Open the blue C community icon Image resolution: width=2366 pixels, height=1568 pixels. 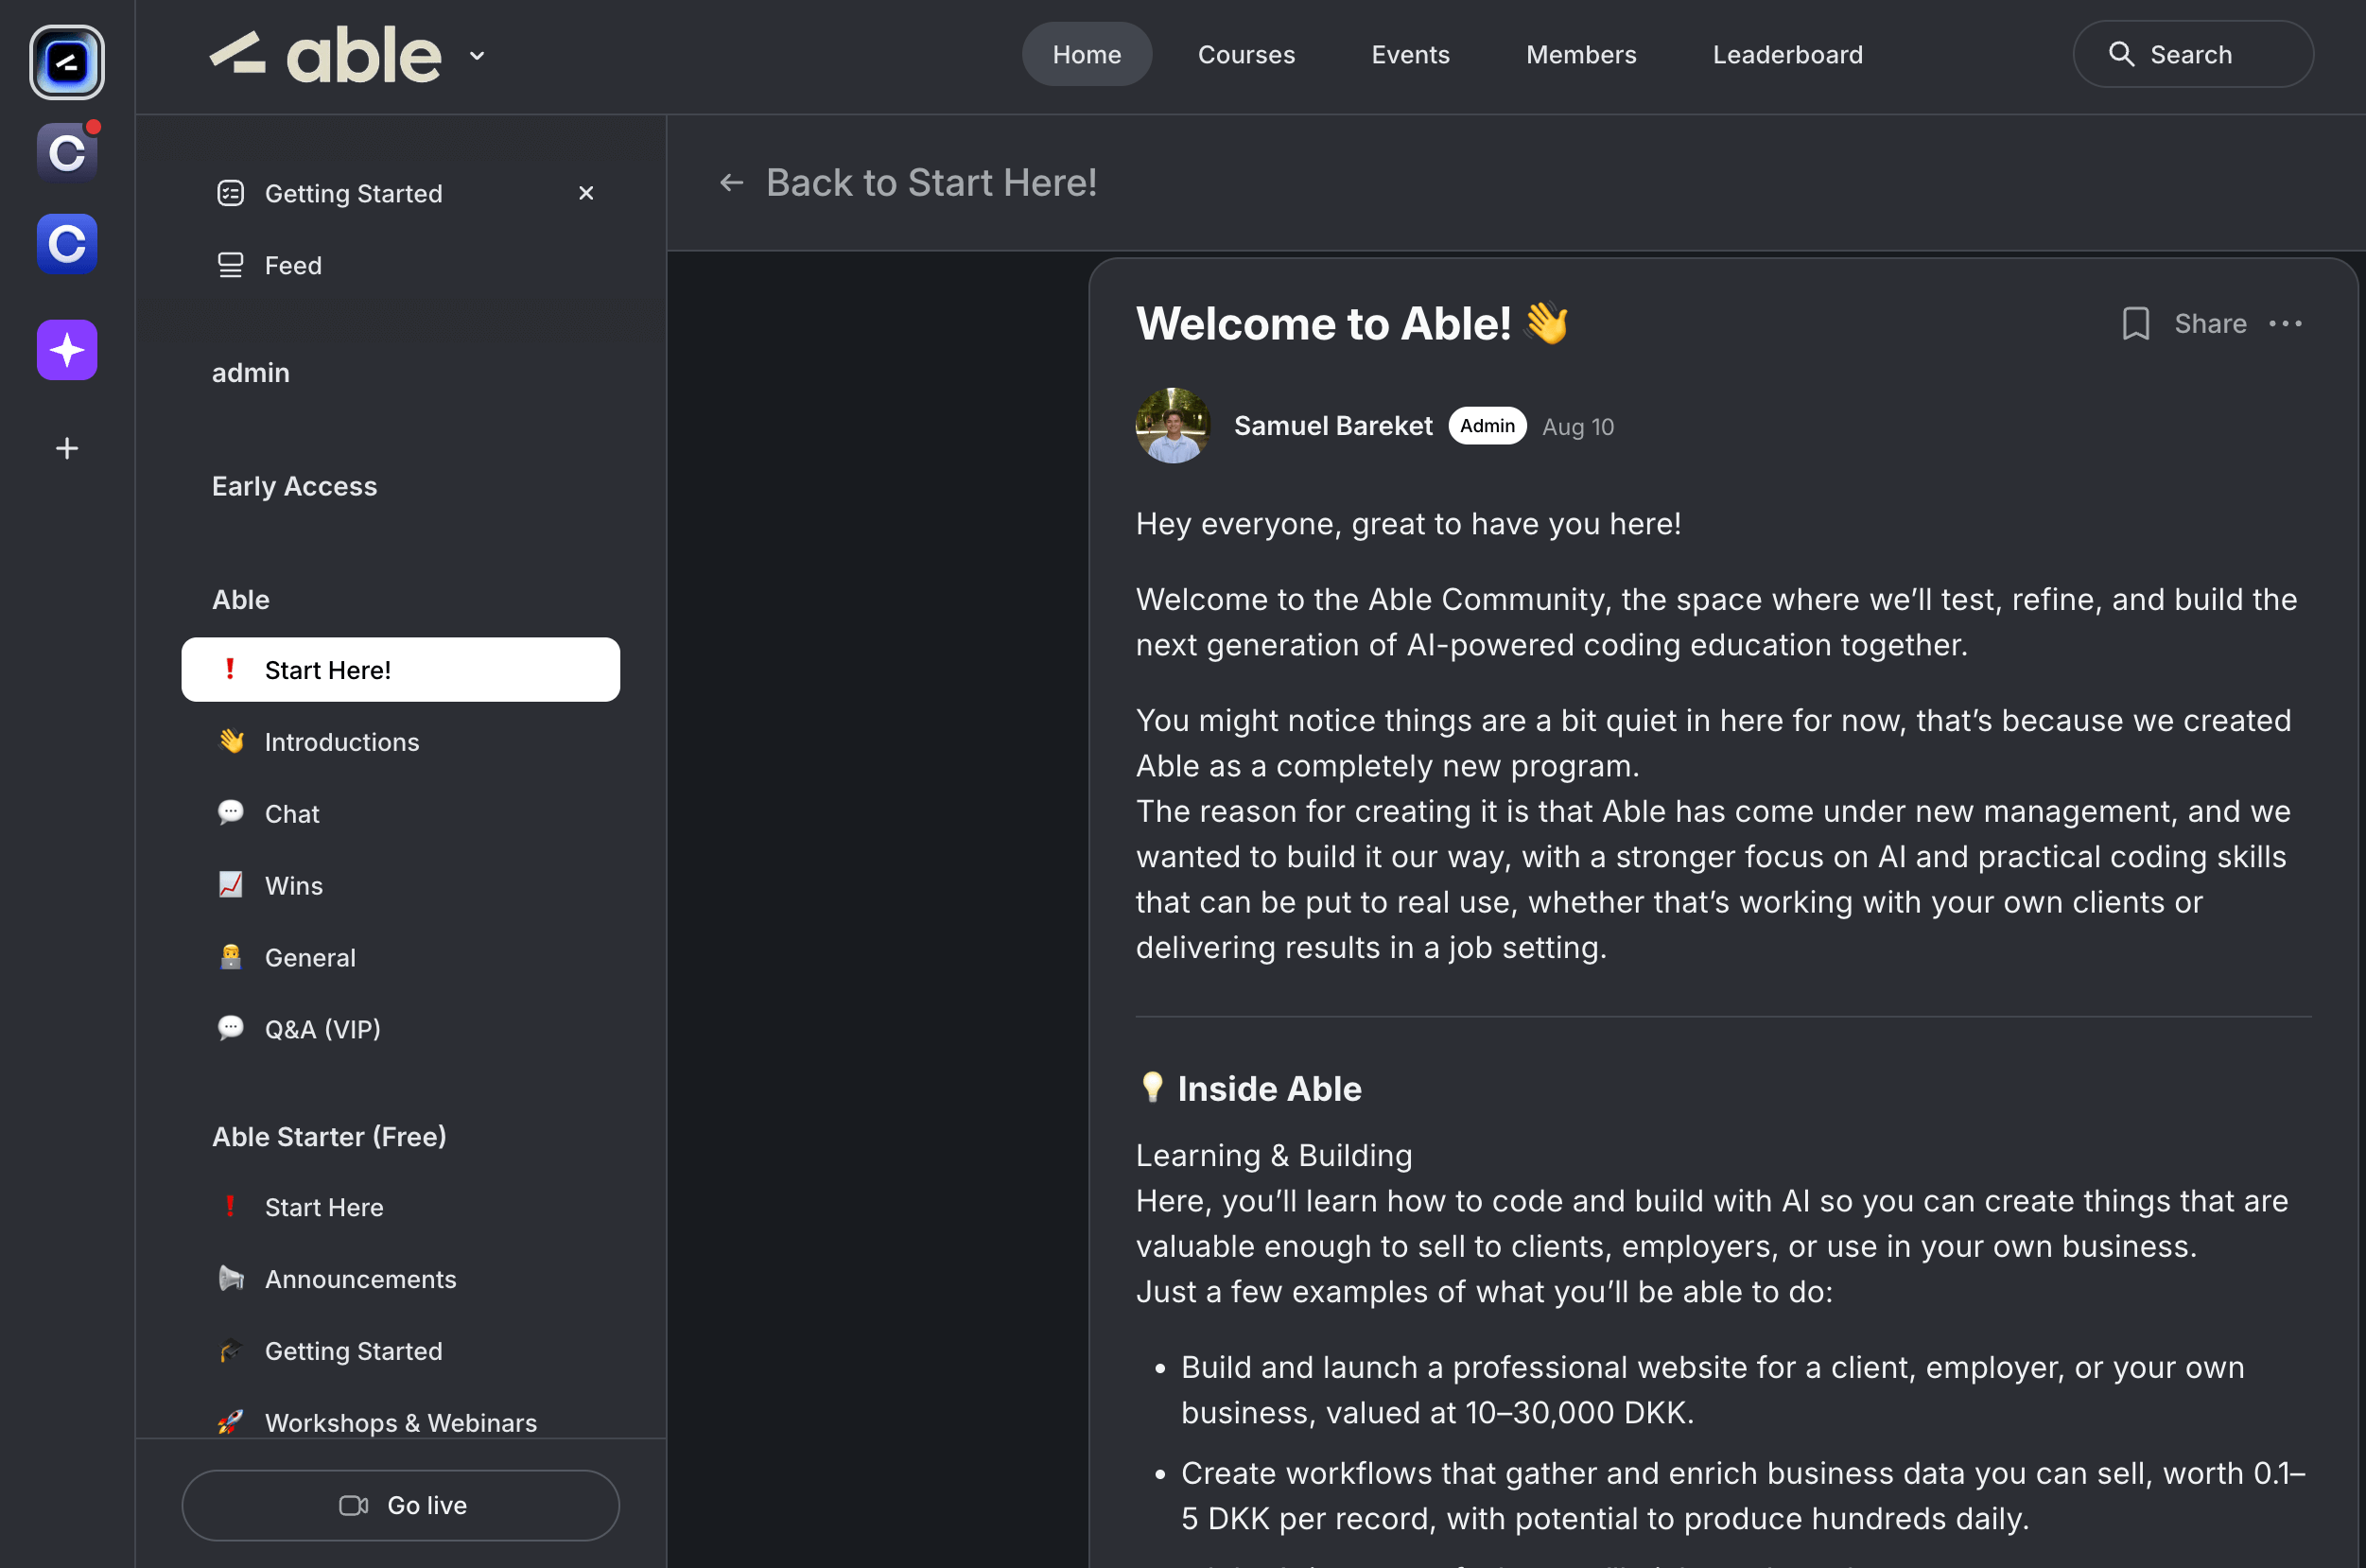[x=67, y=243]
